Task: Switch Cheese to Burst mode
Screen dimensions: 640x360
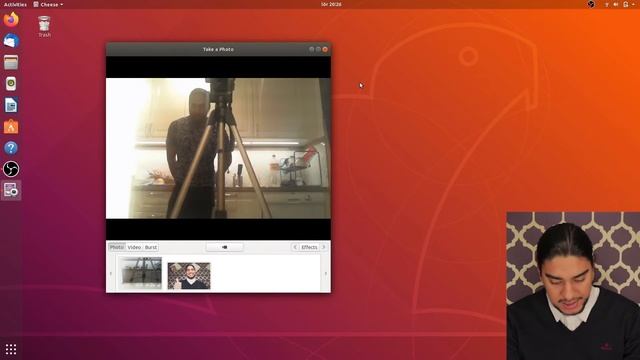Action: coord(151,247)
